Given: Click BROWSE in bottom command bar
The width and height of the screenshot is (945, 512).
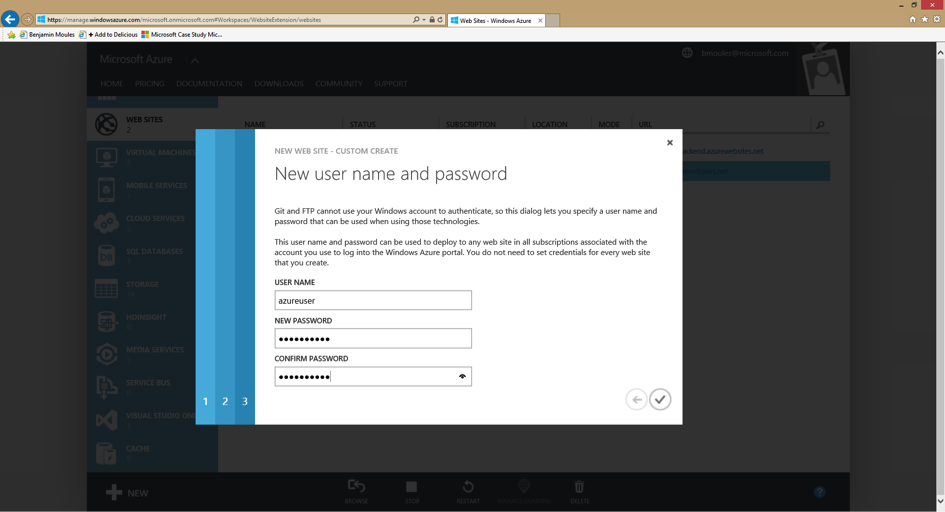Looking at the screenshot, I should click(x=356, y=491).
